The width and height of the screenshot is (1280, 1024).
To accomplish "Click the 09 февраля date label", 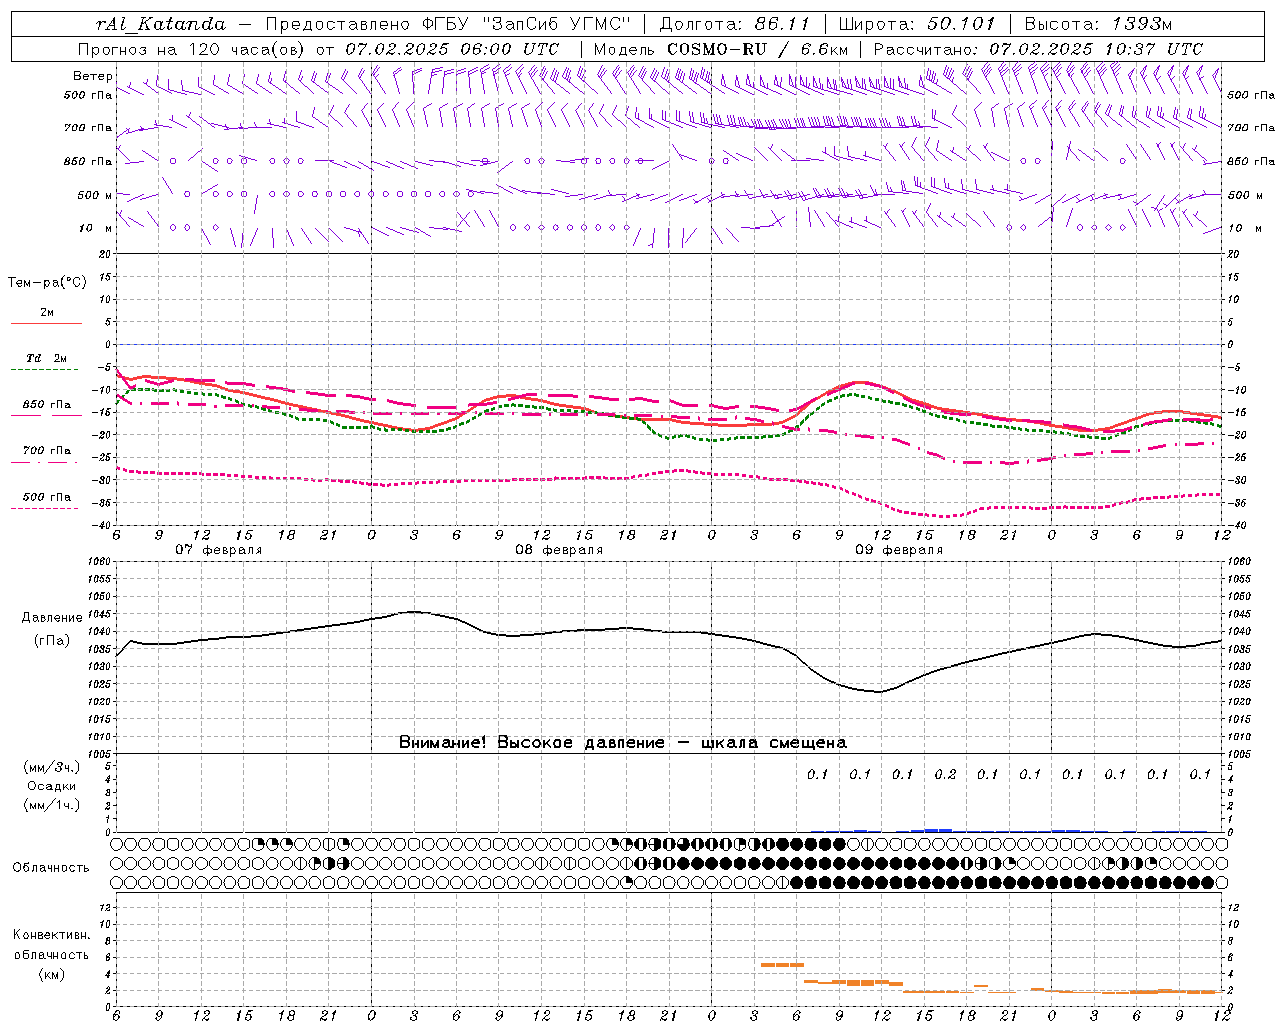I will (898, 550).
